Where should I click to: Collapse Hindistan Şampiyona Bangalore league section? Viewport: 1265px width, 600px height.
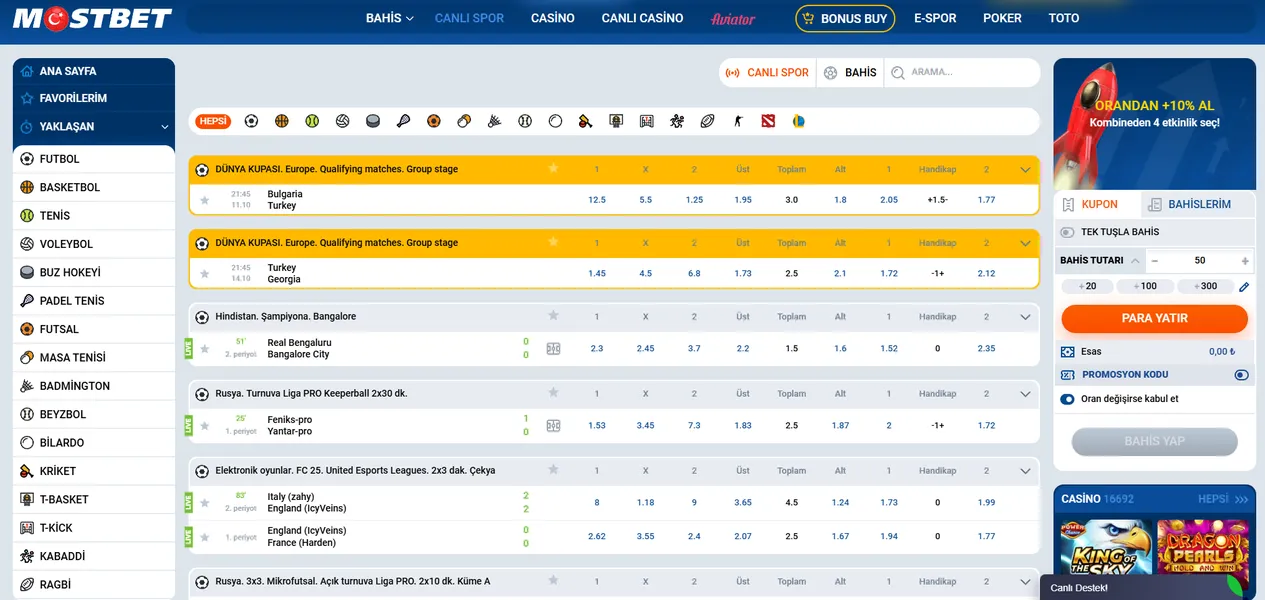click(1025, 317)
